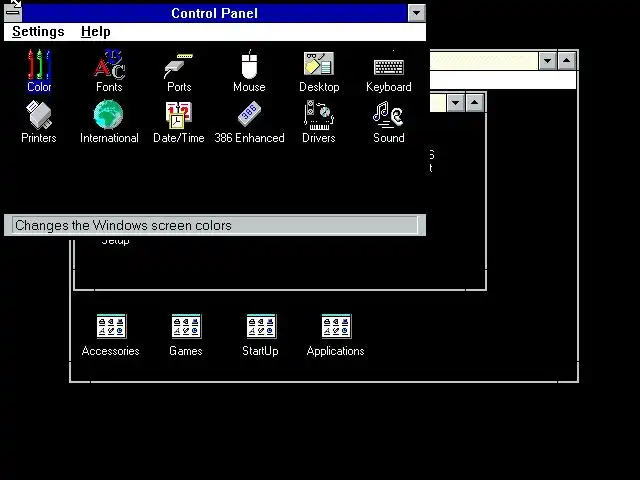Select the Printers icon

39,122
